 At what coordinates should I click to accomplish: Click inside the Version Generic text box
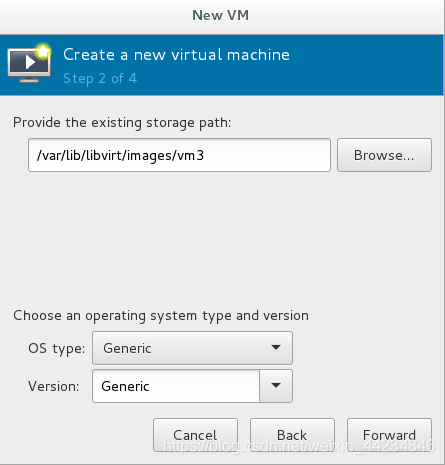[176, 386]
